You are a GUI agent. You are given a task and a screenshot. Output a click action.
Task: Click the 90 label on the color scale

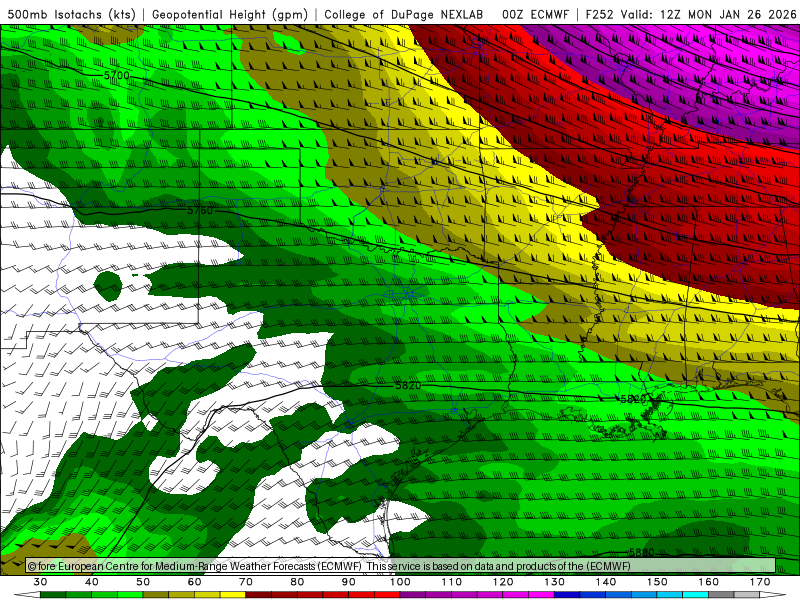coord(348,582)
